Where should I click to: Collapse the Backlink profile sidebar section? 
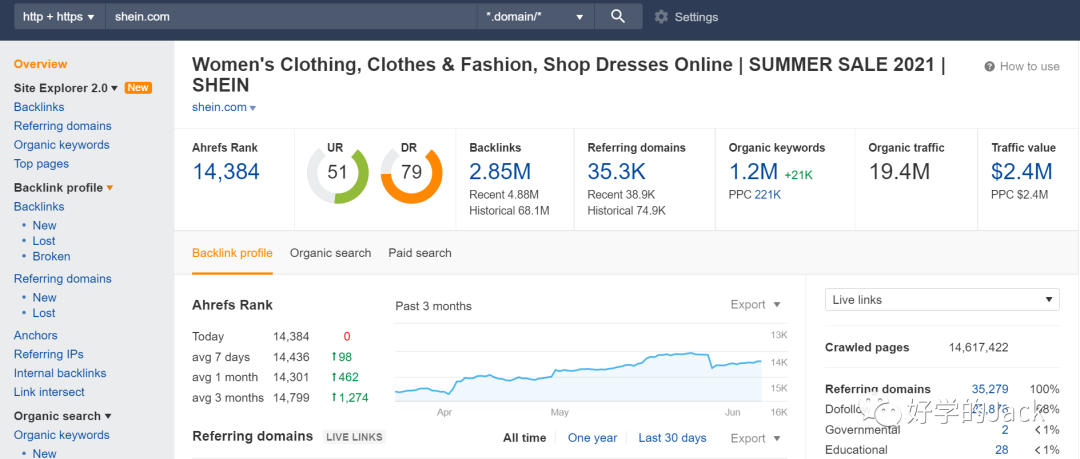[63, 187]
